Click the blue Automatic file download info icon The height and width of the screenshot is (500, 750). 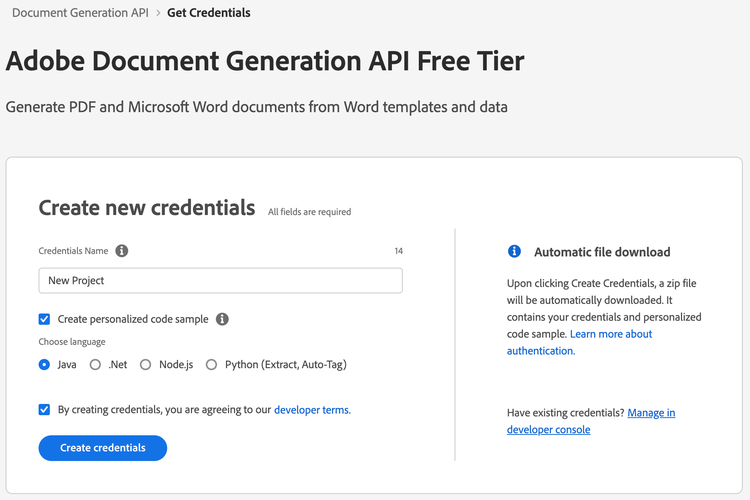514,251
